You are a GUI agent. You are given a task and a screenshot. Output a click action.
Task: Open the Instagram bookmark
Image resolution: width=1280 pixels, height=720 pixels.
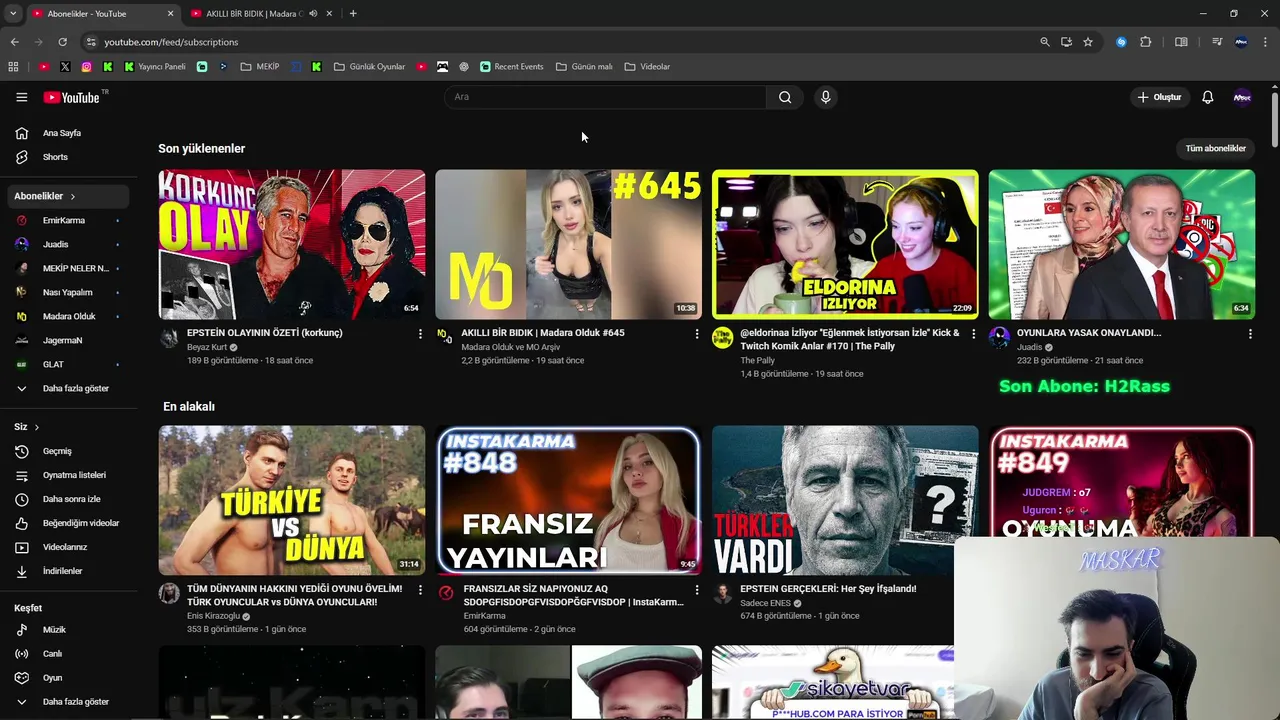click(x=87, y=67)
